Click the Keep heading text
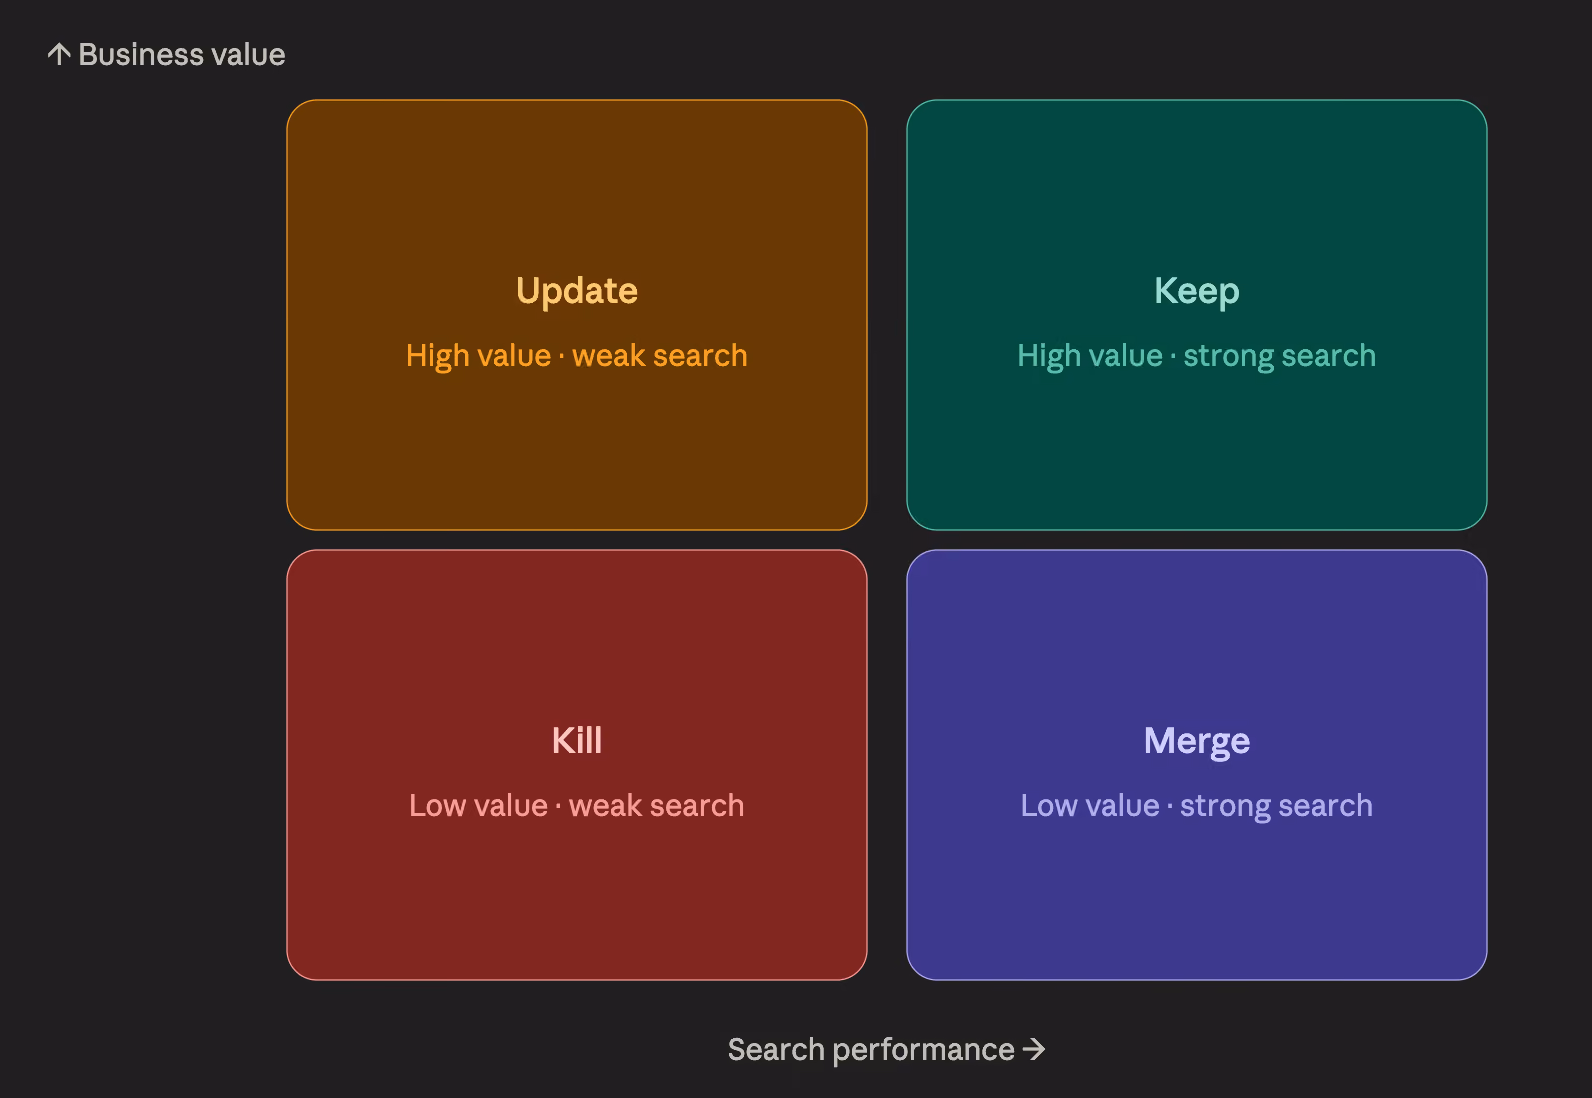 point(1197,291)
